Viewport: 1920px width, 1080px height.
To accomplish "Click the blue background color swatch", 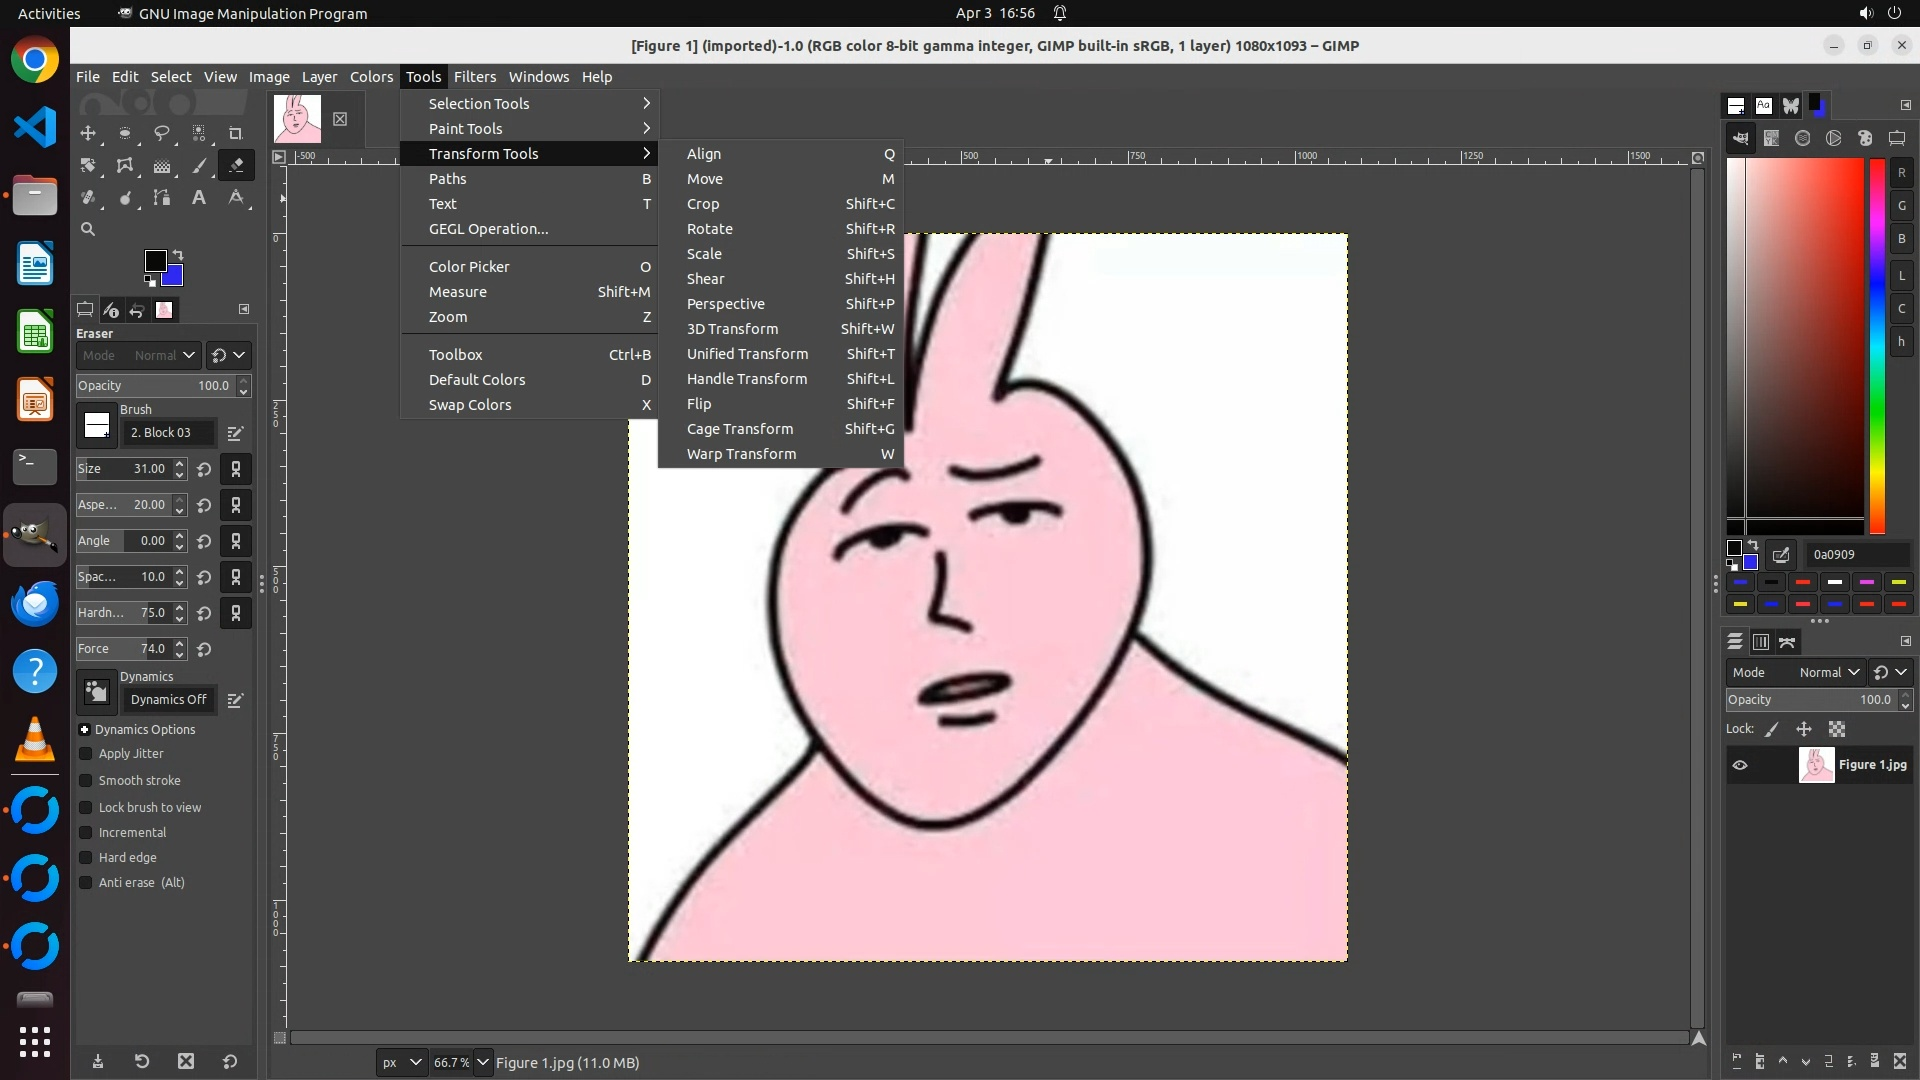I will pos(174,276).
